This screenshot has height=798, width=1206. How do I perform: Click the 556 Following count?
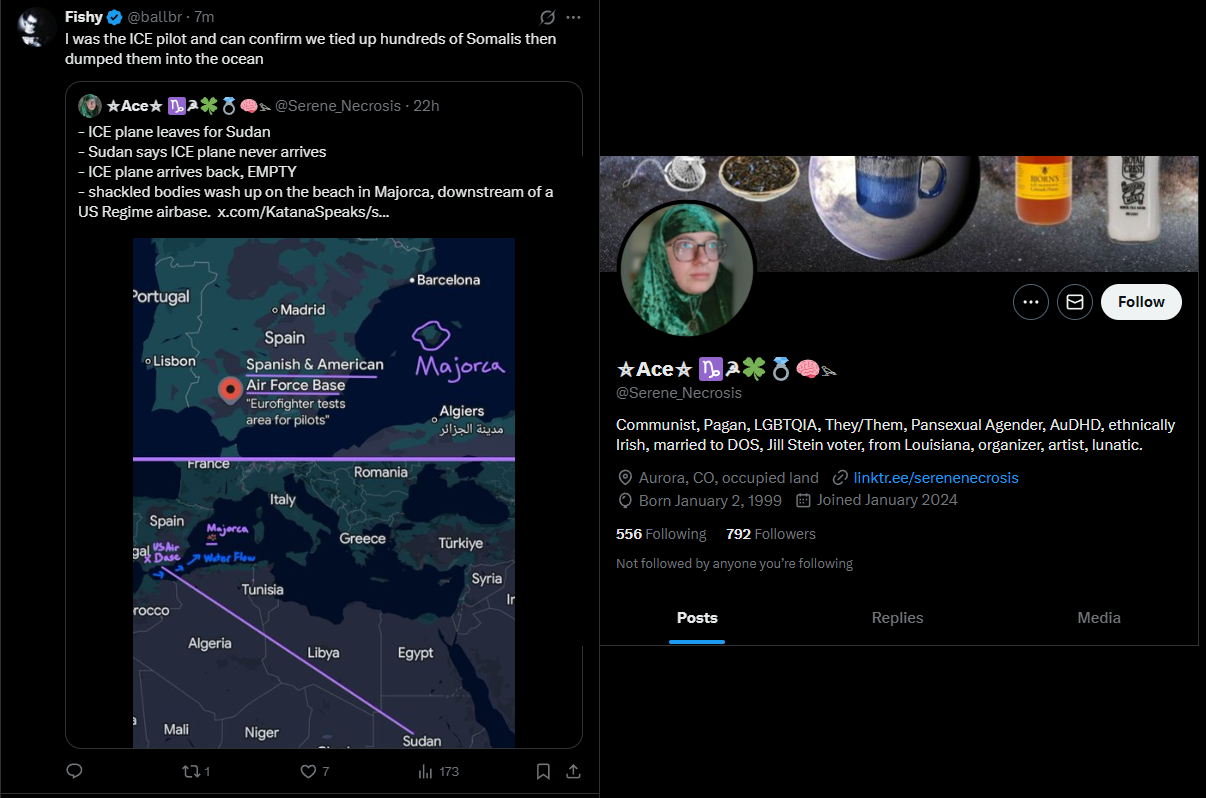(x=661, y=534)
